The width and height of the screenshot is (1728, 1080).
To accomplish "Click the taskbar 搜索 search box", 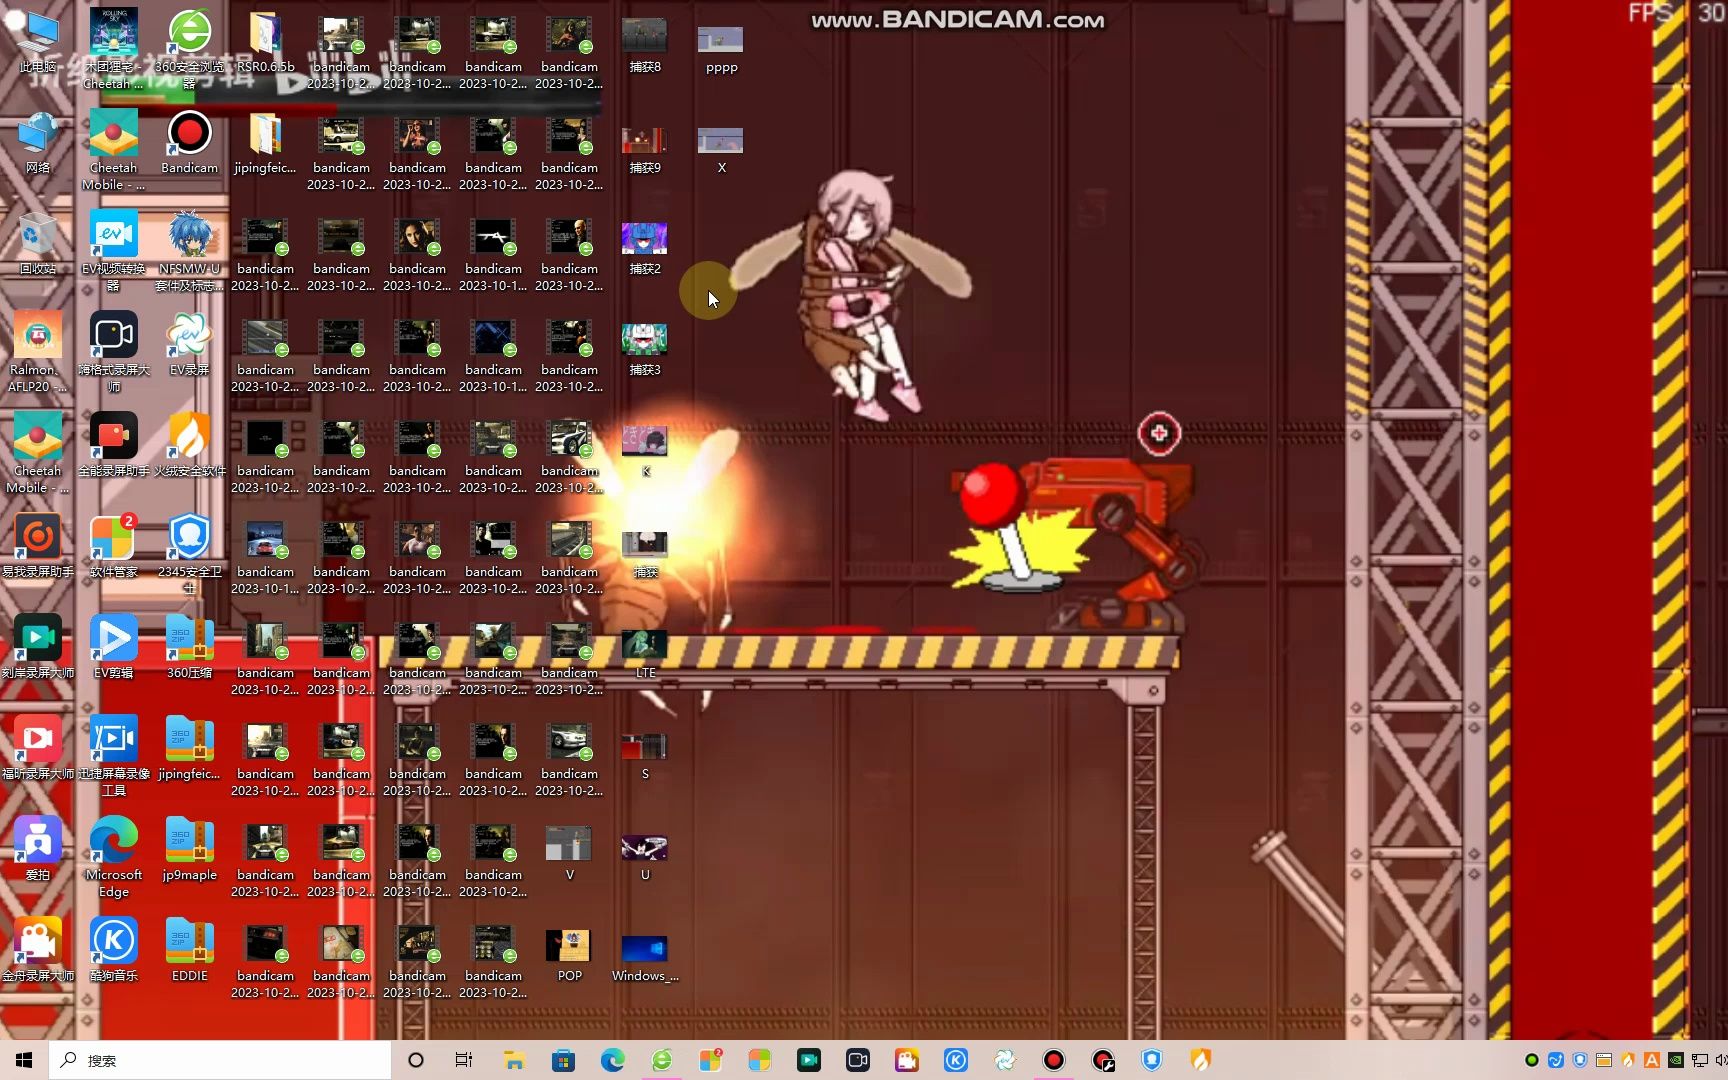I will [219, 1060].
